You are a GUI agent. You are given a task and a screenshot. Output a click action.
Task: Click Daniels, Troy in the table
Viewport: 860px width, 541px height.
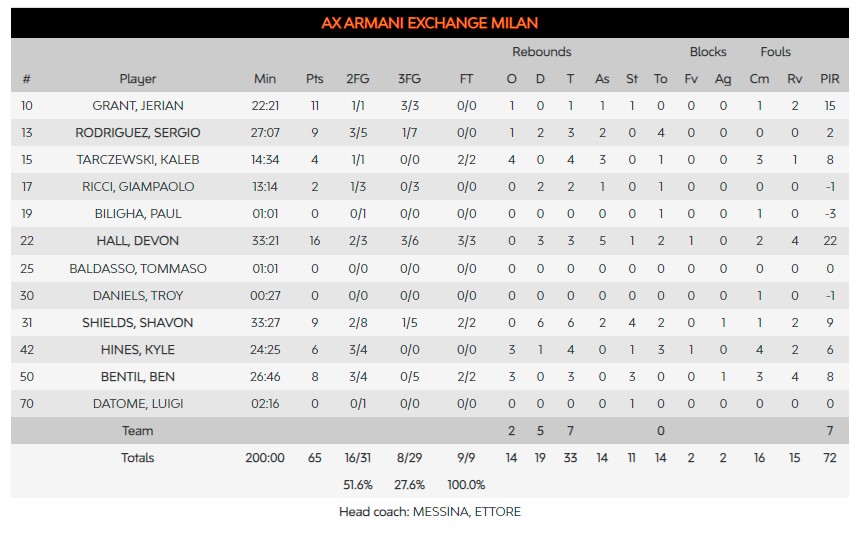[138, 295]
